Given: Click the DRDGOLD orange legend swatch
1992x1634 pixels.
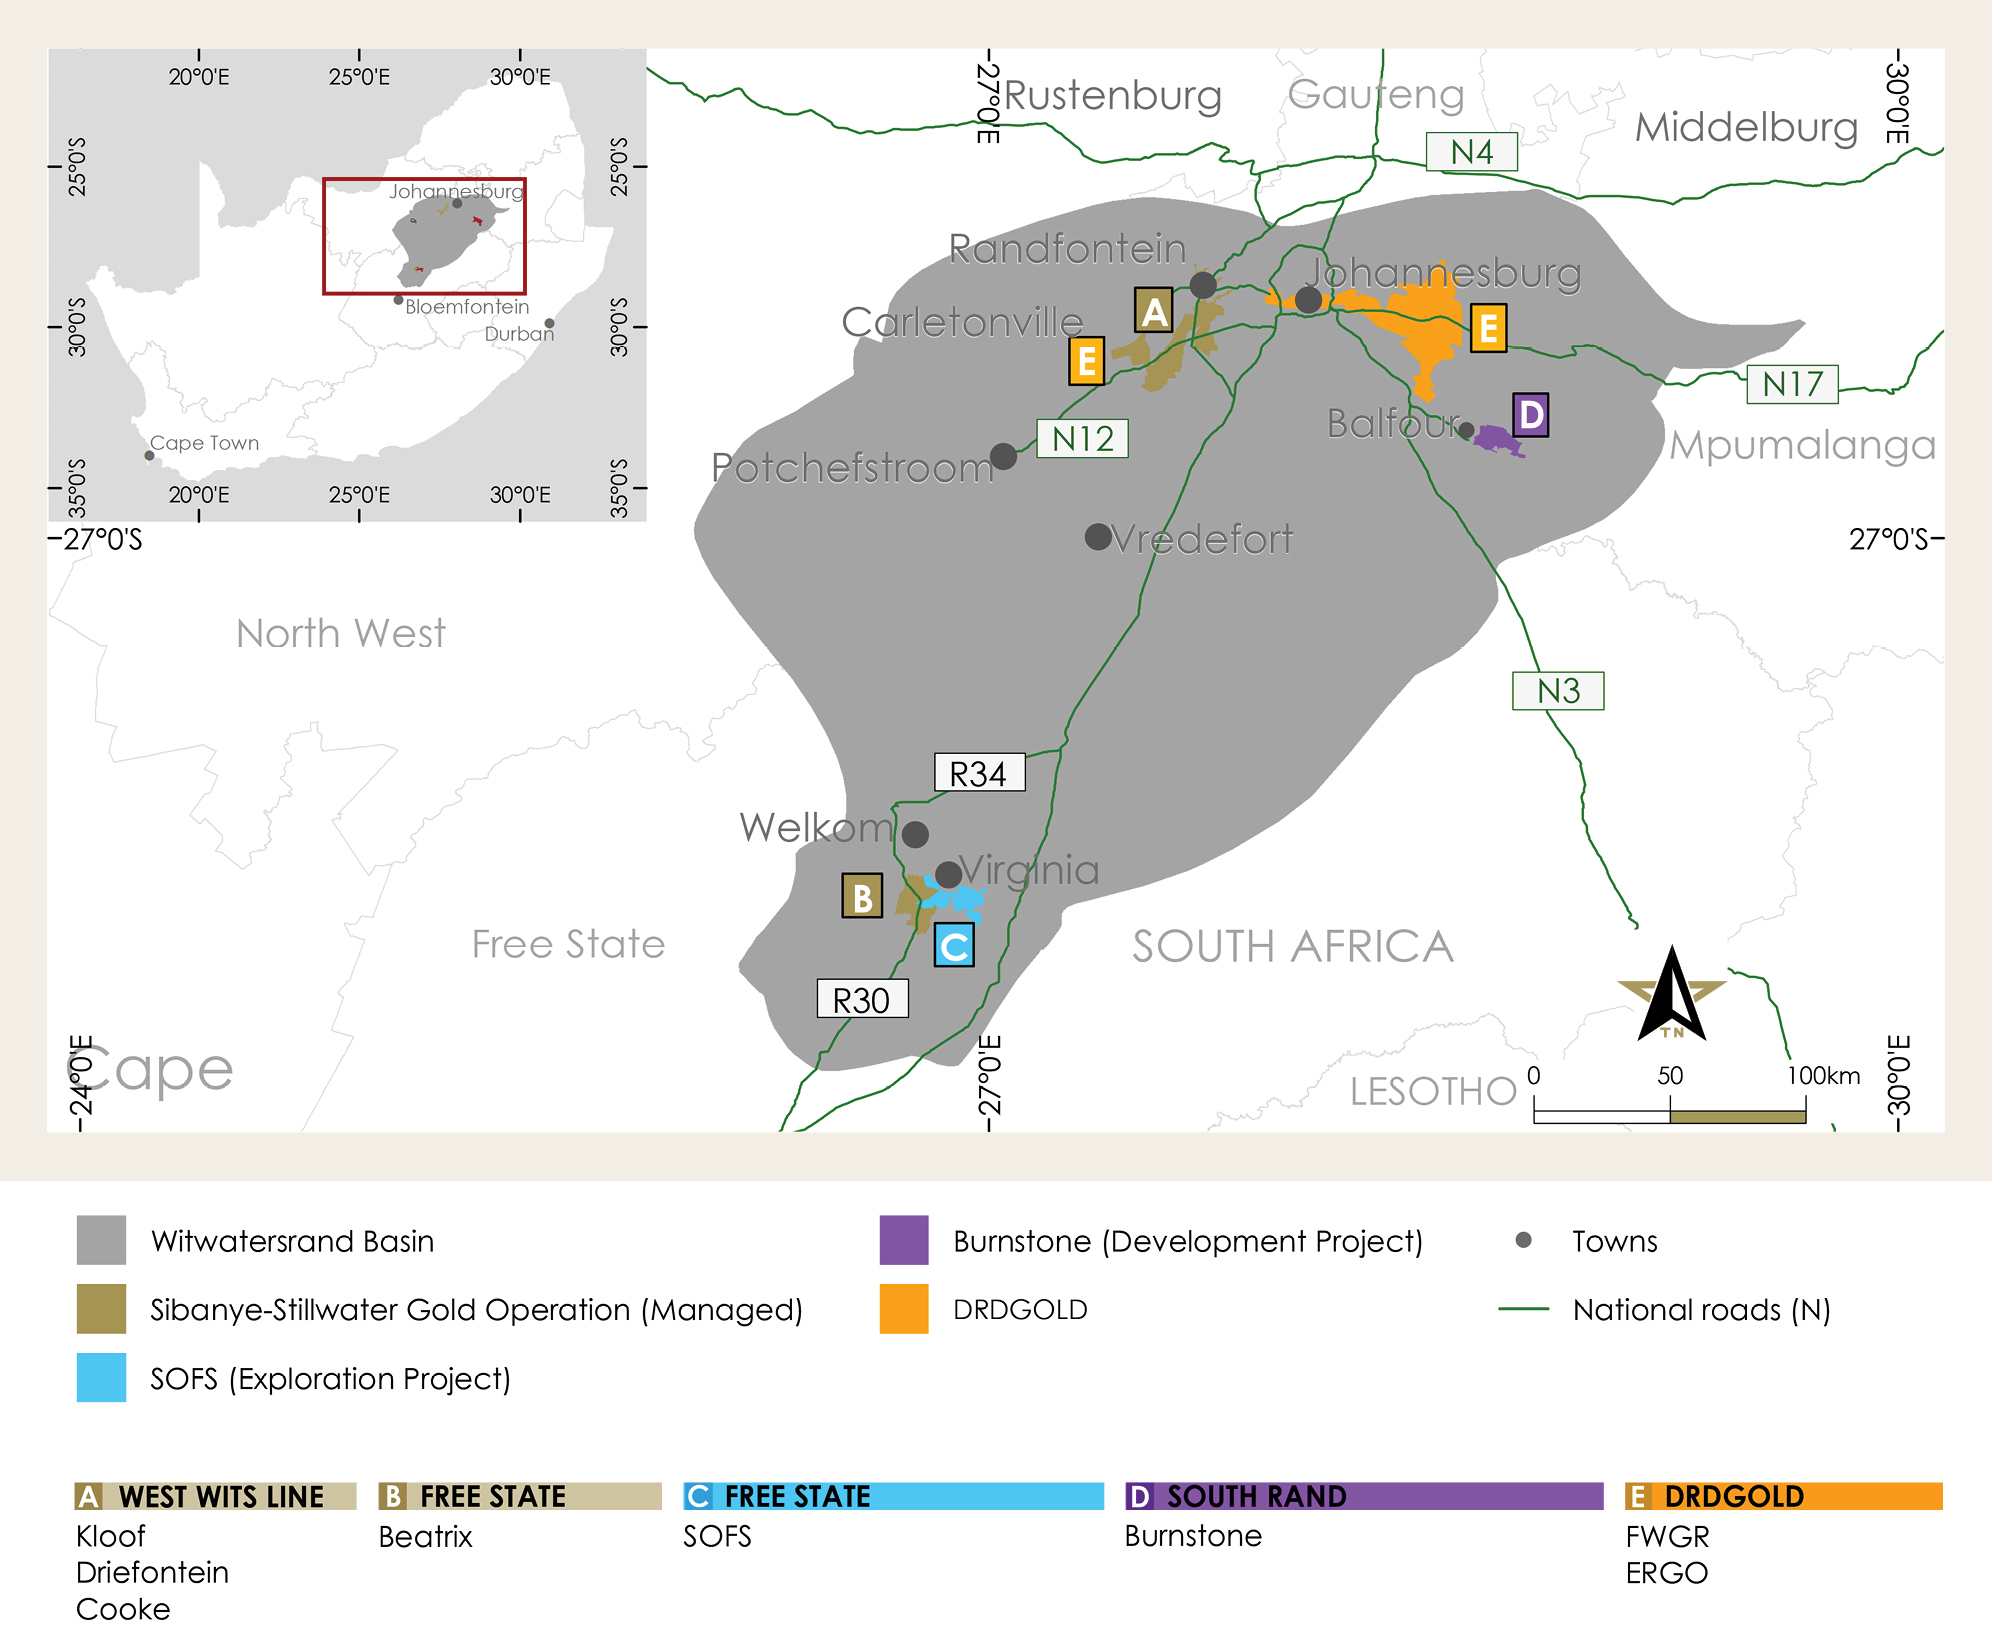Looking at the screenshot, I should pyautogui.click(x=903, y=1309).
